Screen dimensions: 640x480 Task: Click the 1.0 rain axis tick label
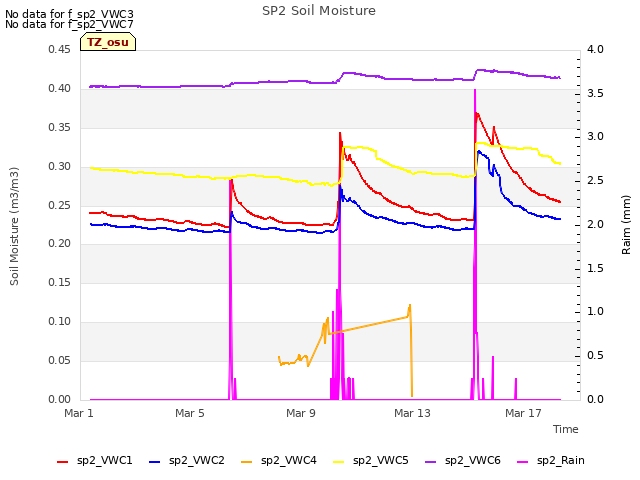(x=595, y=311)
